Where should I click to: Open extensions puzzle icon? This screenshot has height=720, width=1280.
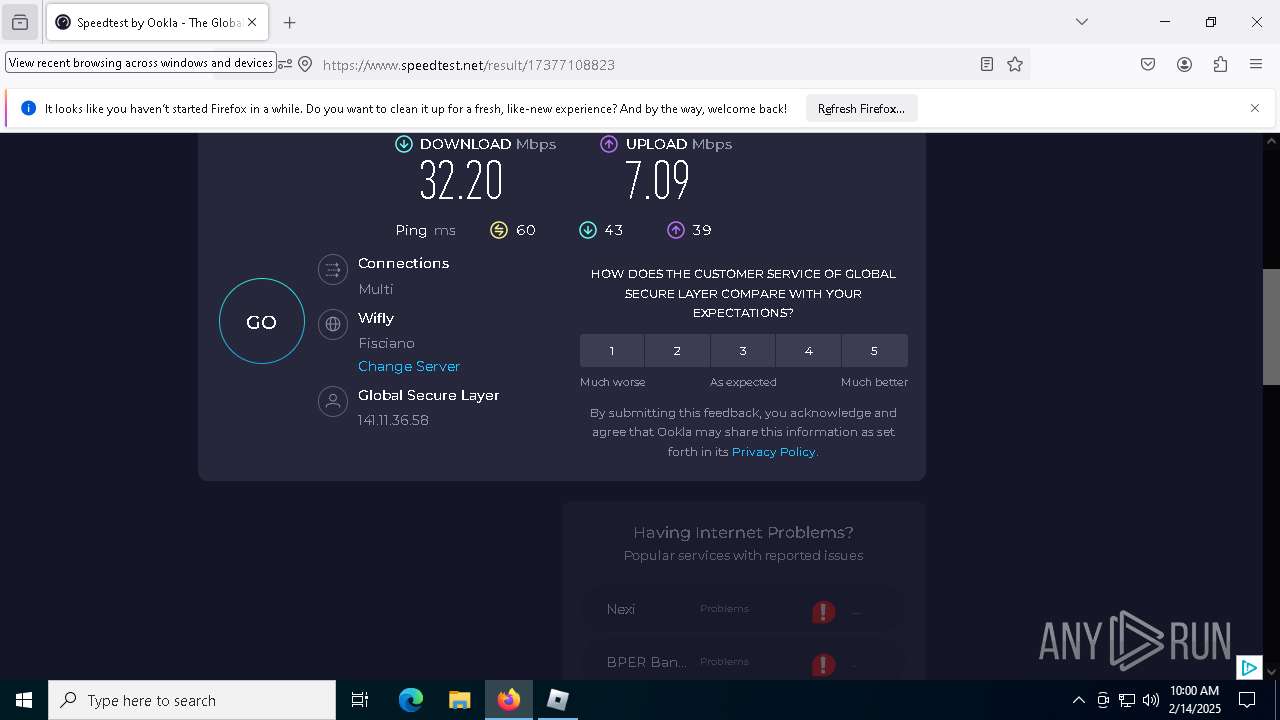(x=1220, y=64)
